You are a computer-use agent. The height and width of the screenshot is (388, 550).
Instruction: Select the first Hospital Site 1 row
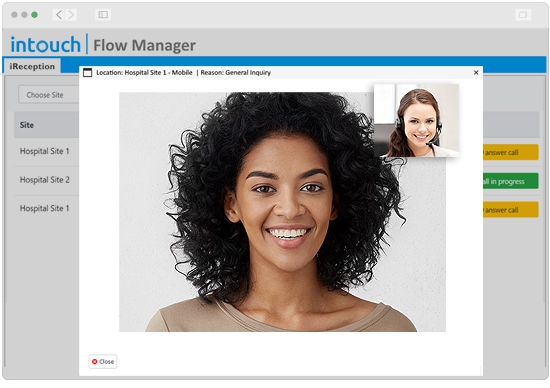pos(45,151)
